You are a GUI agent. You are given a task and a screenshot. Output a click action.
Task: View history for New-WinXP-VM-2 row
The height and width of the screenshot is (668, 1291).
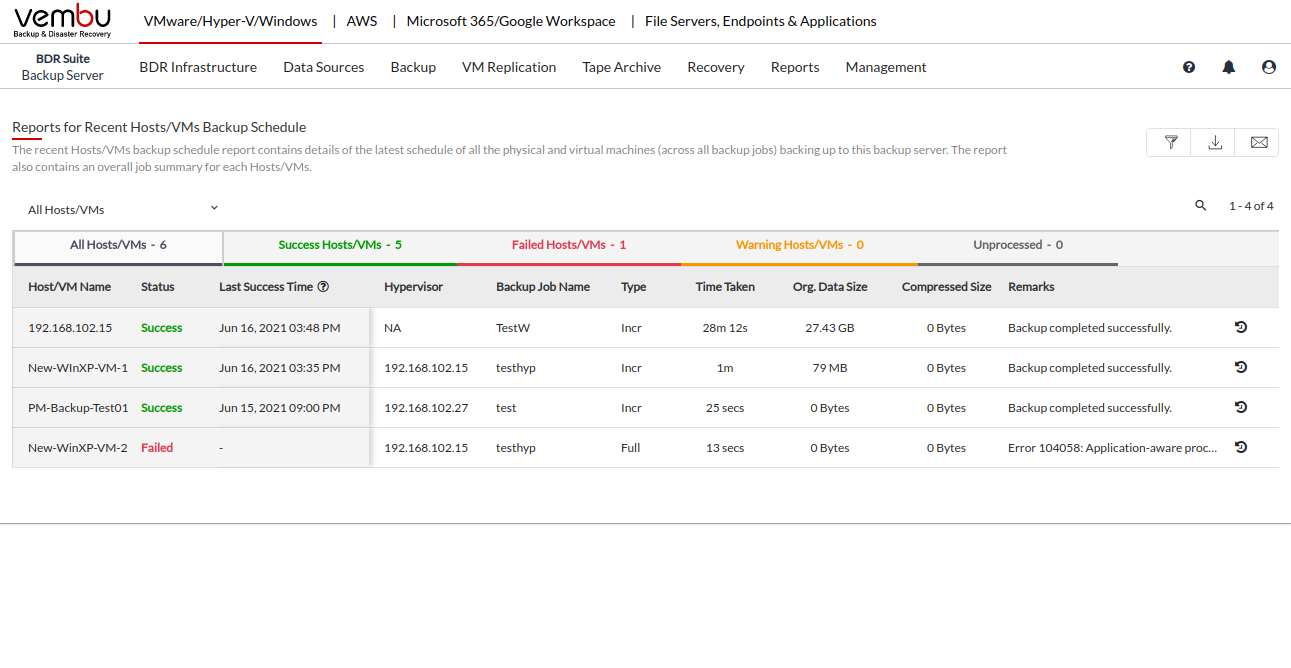tap(1241, 447)
